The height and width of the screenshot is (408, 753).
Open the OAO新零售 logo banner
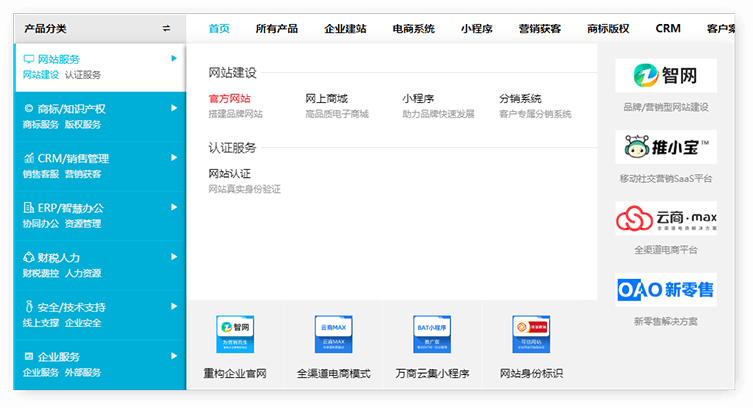click(x=666, y=290)
